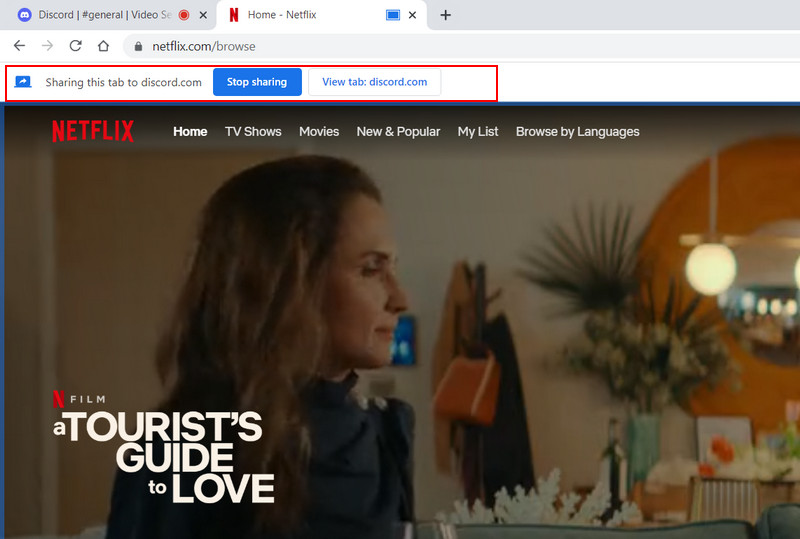Click "Sharing this tab to discord.com" text
The height and width of the screenshot is (539, 800).
pos(123,82)
